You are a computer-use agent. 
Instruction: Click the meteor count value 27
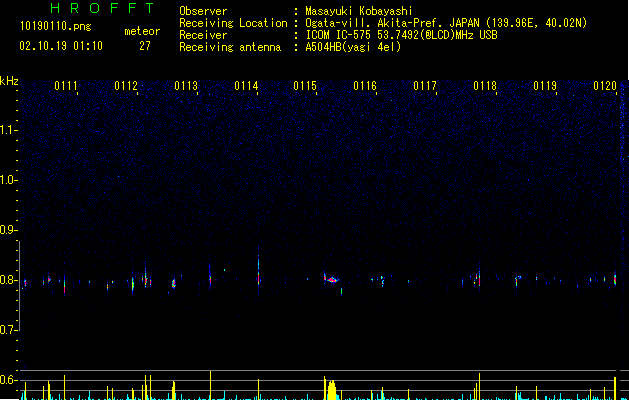(x=145, y=46)
